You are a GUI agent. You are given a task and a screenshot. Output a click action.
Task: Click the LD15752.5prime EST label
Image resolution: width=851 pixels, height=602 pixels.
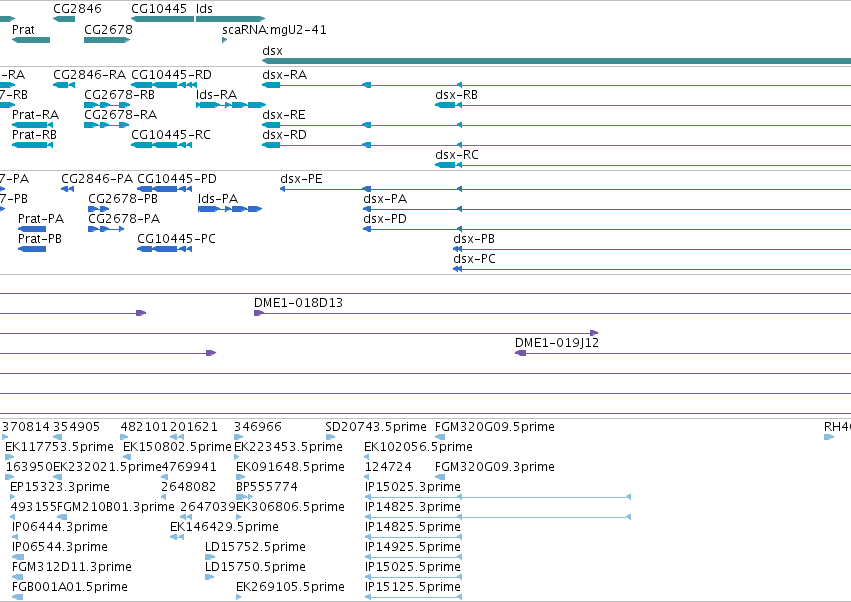point(255,548)
